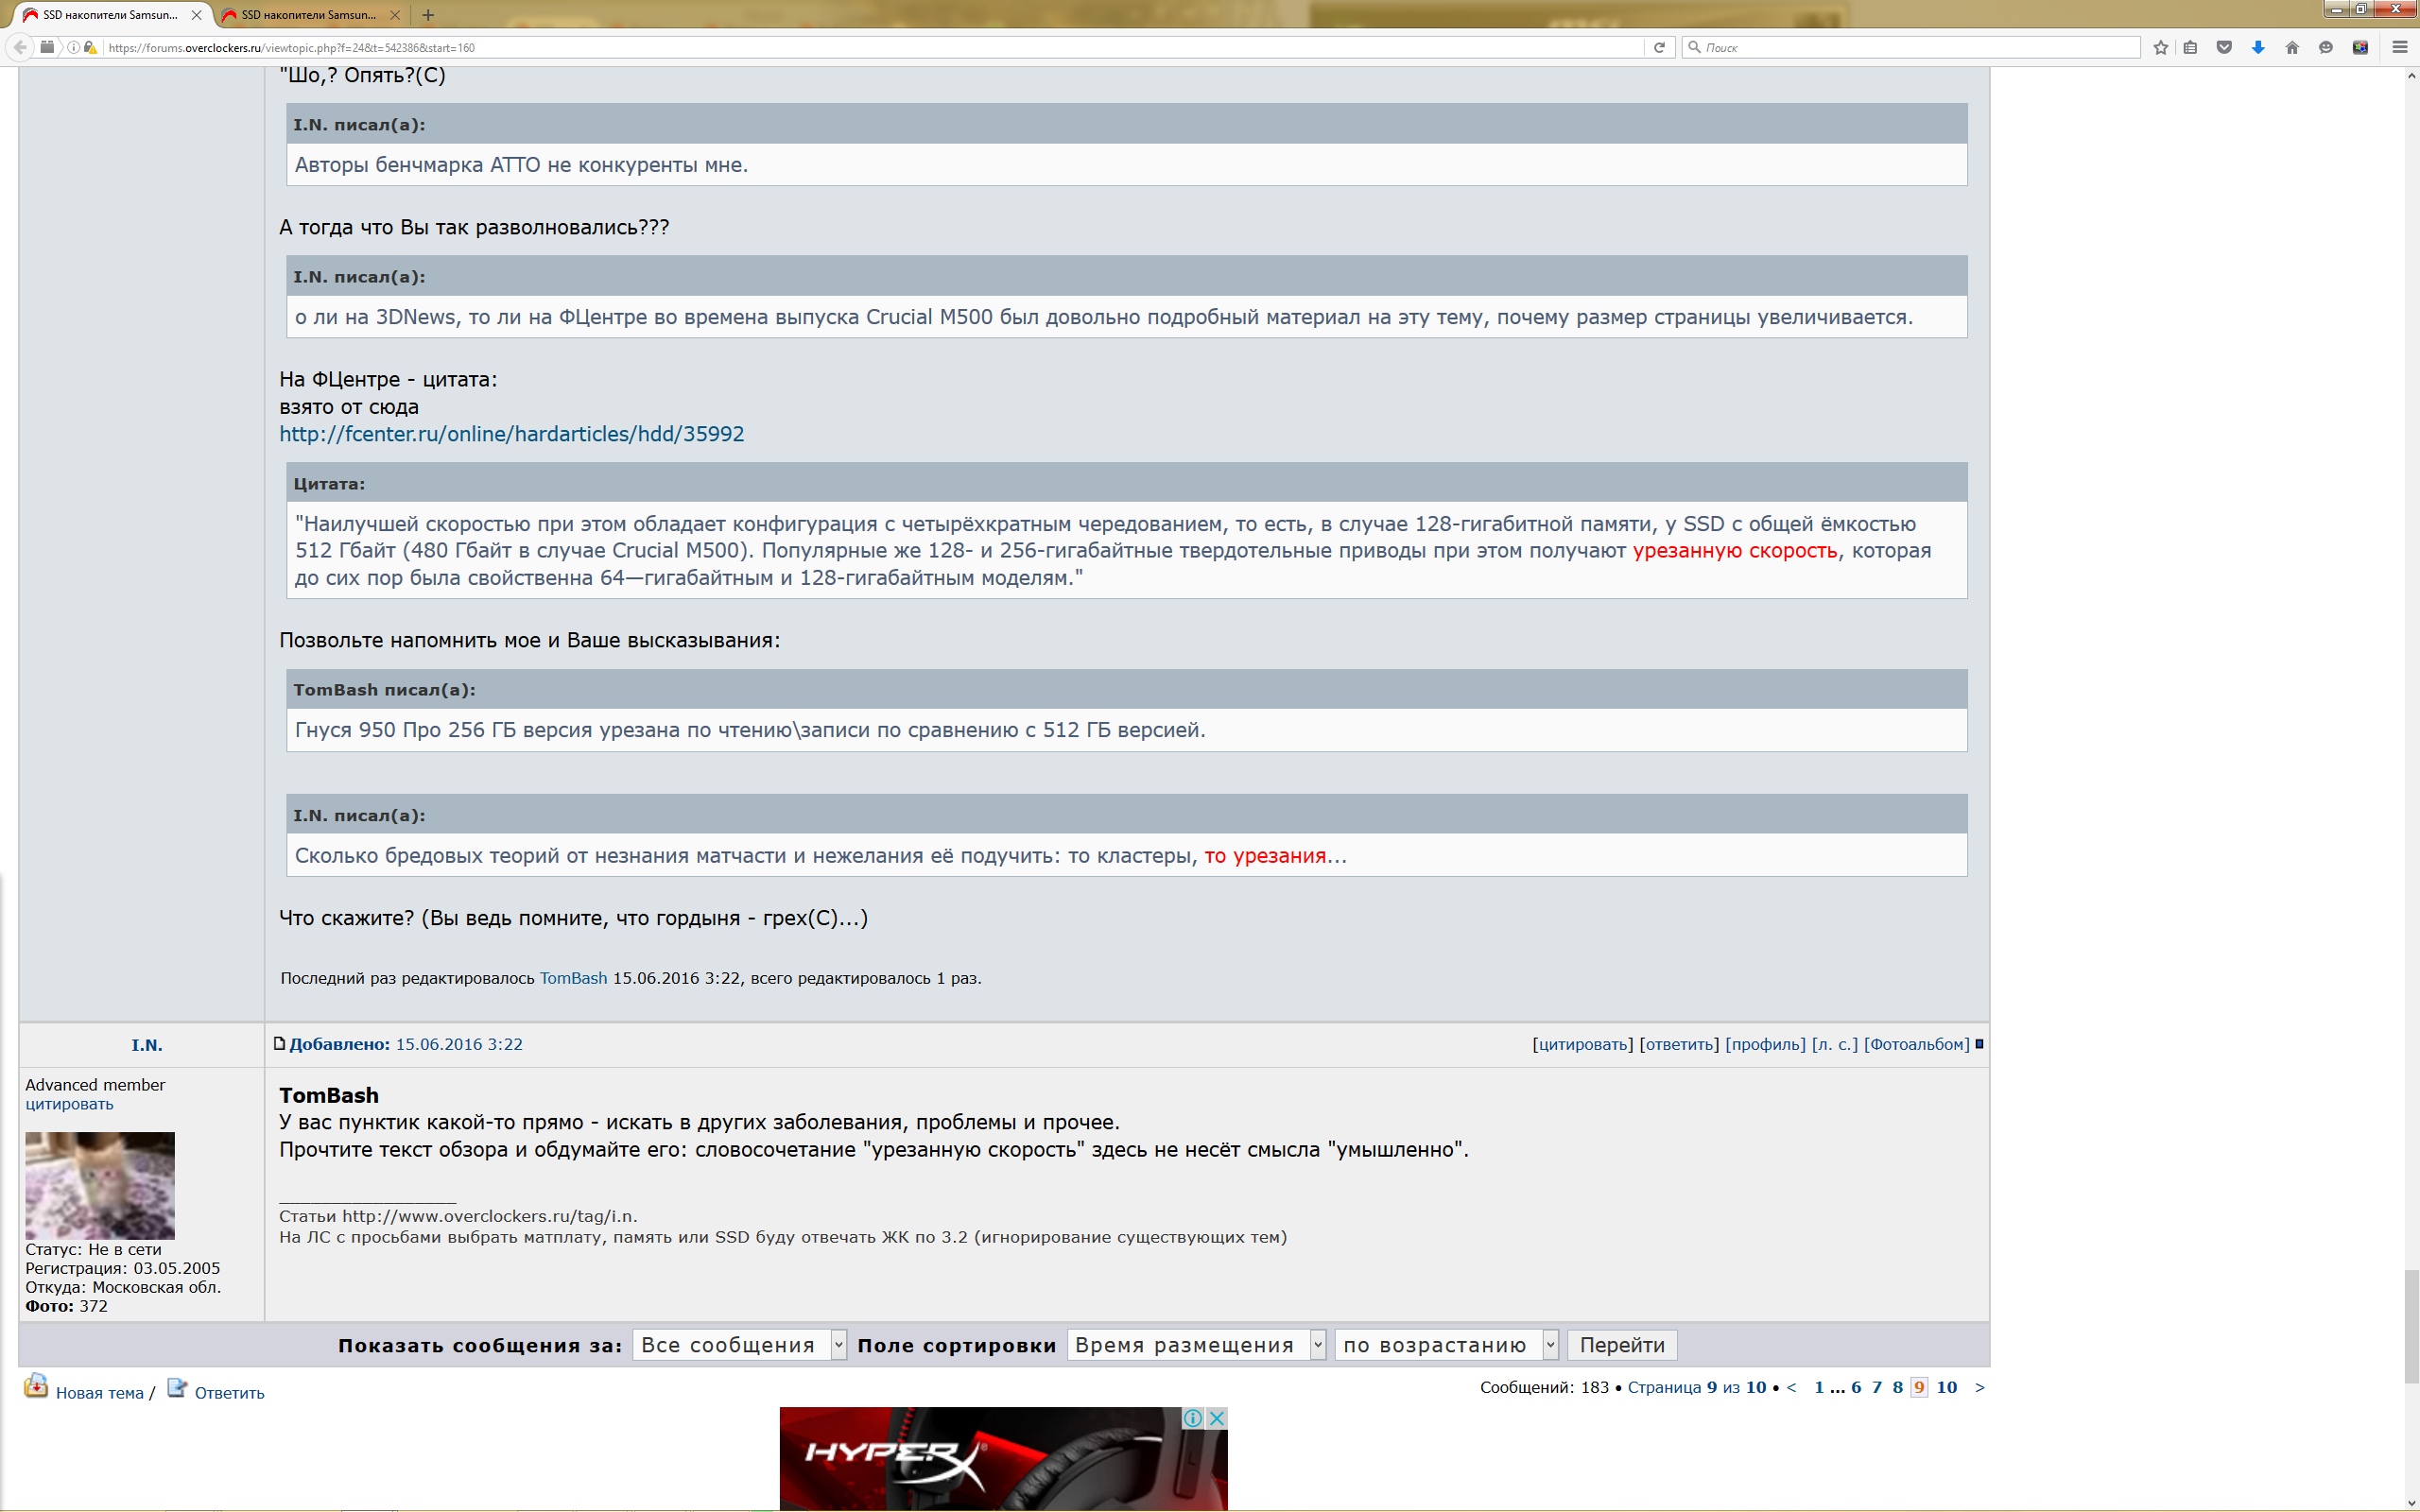Click I.N.'s kitten avatar thumbnail
Screen dimensions: 2420x1512
(100, 1185)
